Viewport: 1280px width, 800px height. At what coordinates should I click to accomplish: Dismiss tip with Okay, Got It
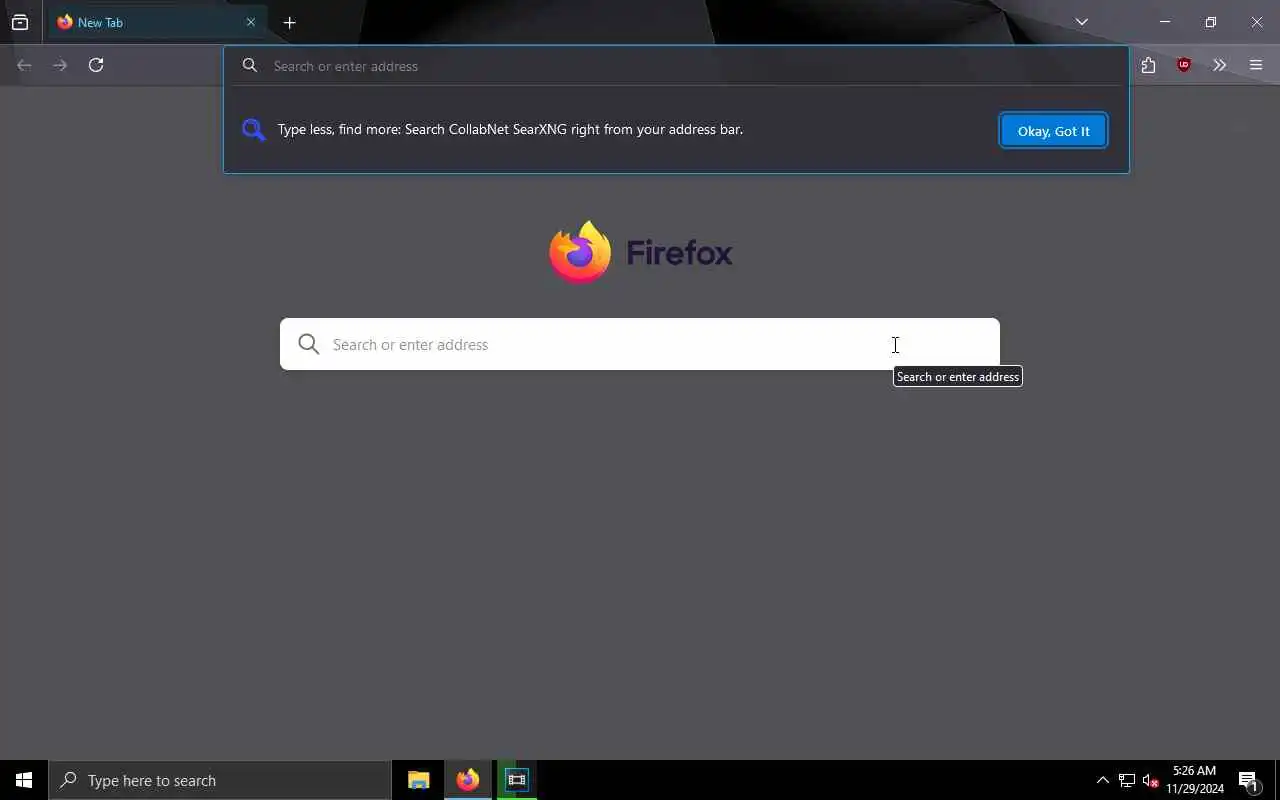coord(1054,130)
